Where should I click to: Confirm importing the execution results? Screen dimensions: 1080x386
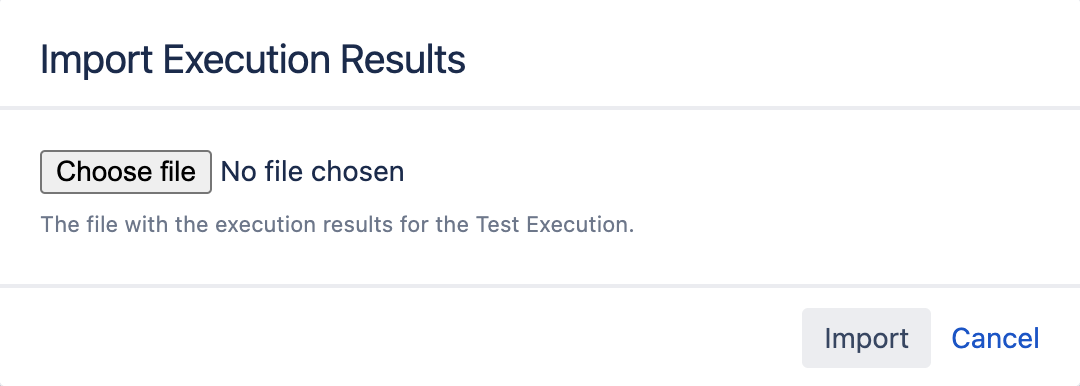click(x=866, y=338)
